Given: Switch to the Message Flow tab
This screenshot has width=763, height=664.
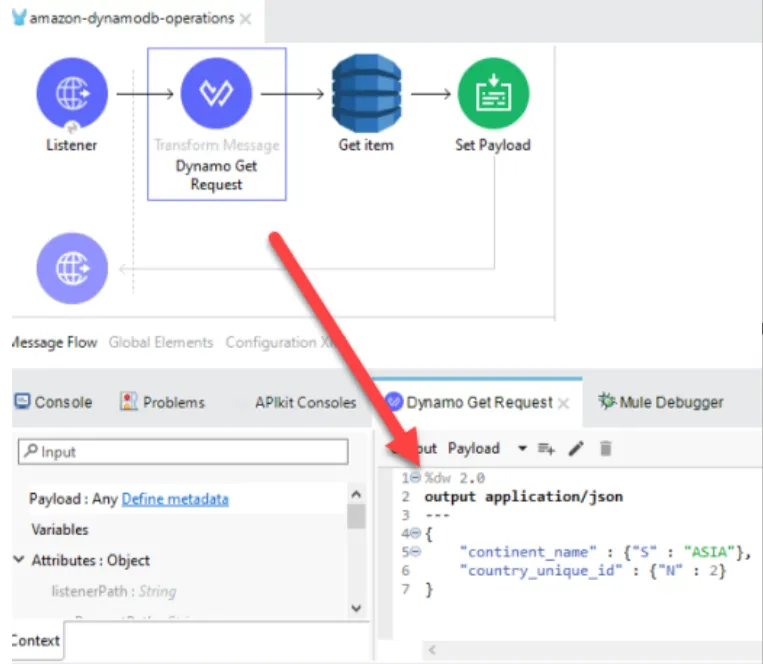Looking at the screenshot, I should pyautogui.click(x=54, y=342).
